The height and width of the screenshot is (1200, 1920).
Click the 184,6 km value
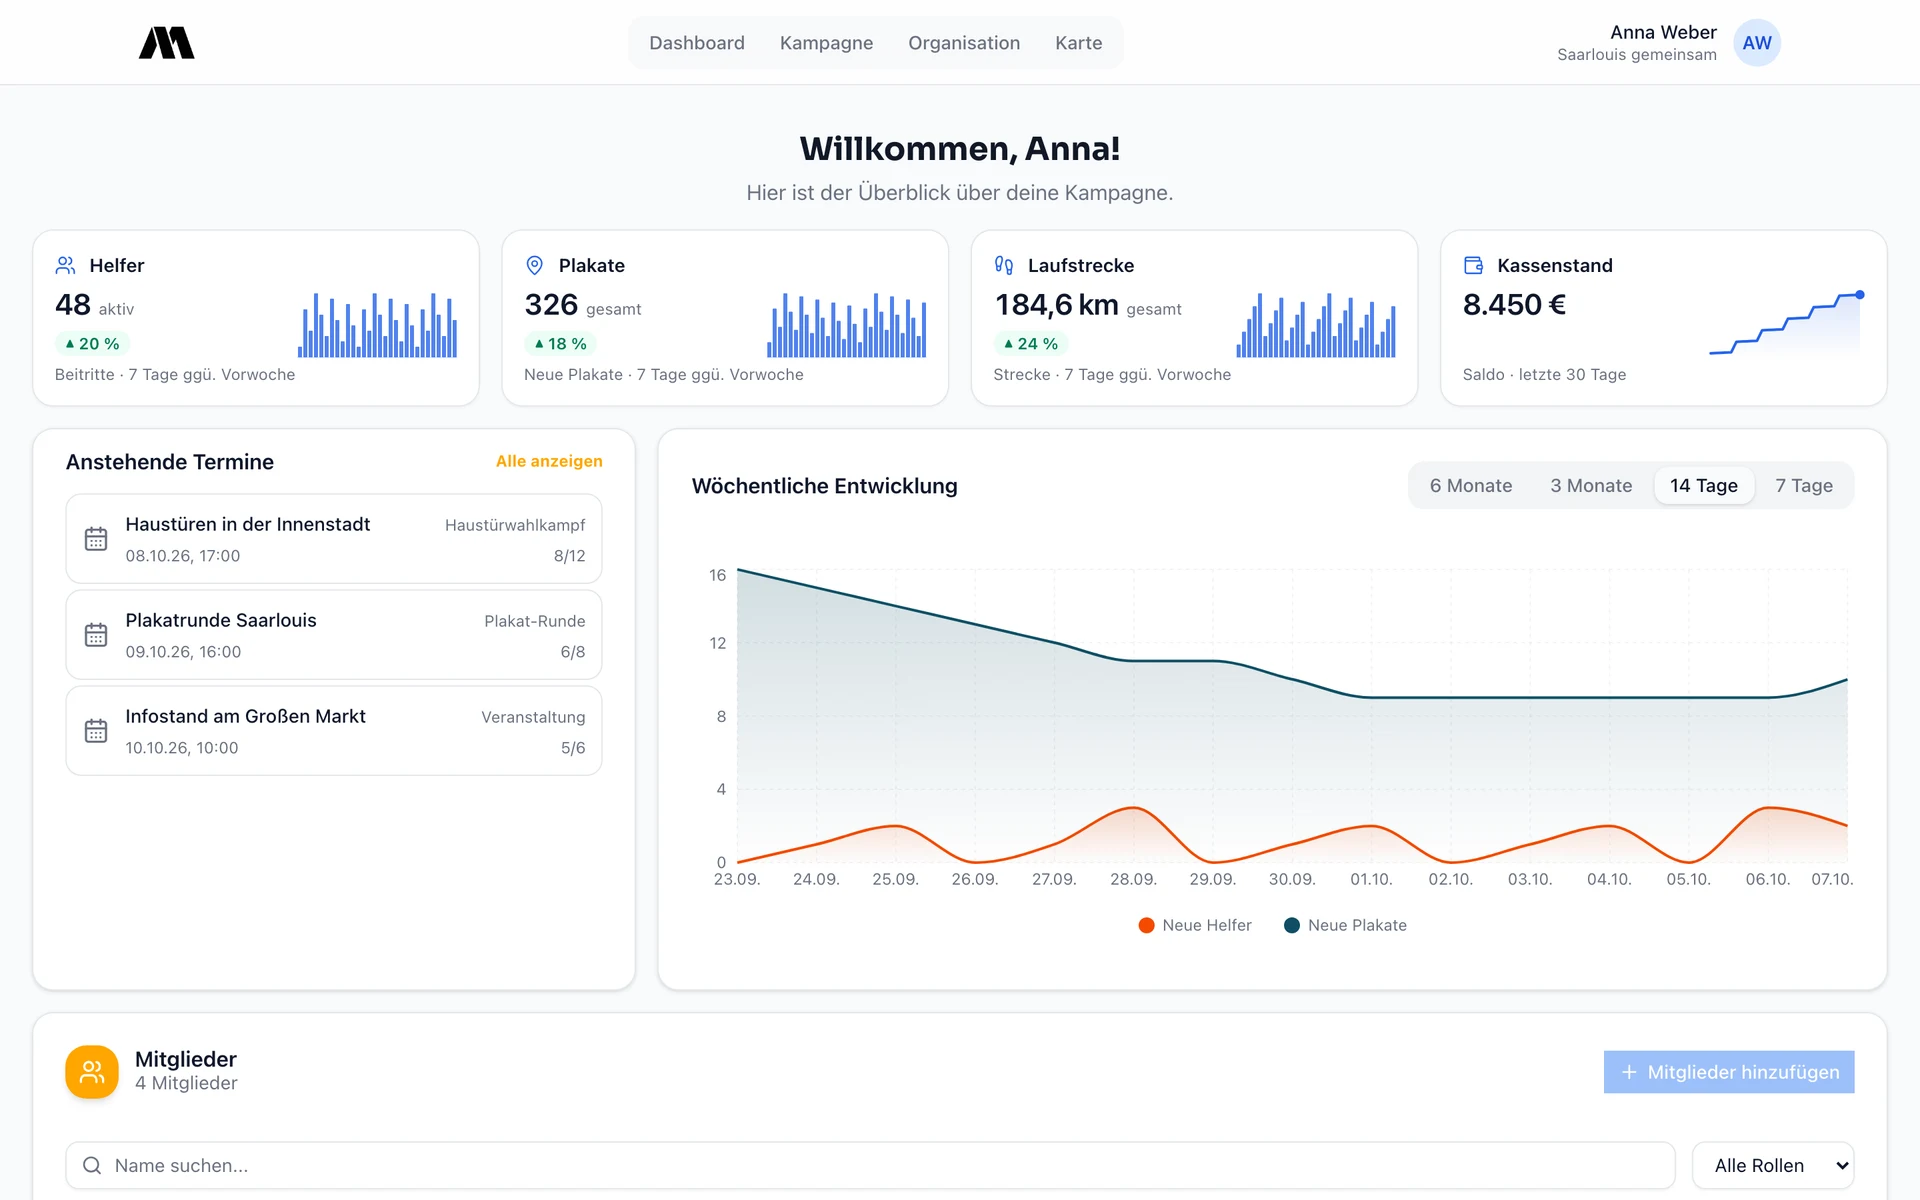(x=1056, y=305)
